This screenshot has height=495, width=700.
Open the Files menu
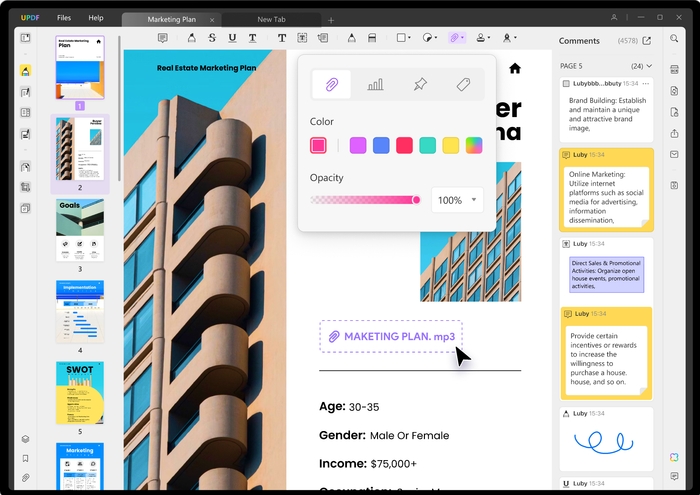click(x=64, y=18)
